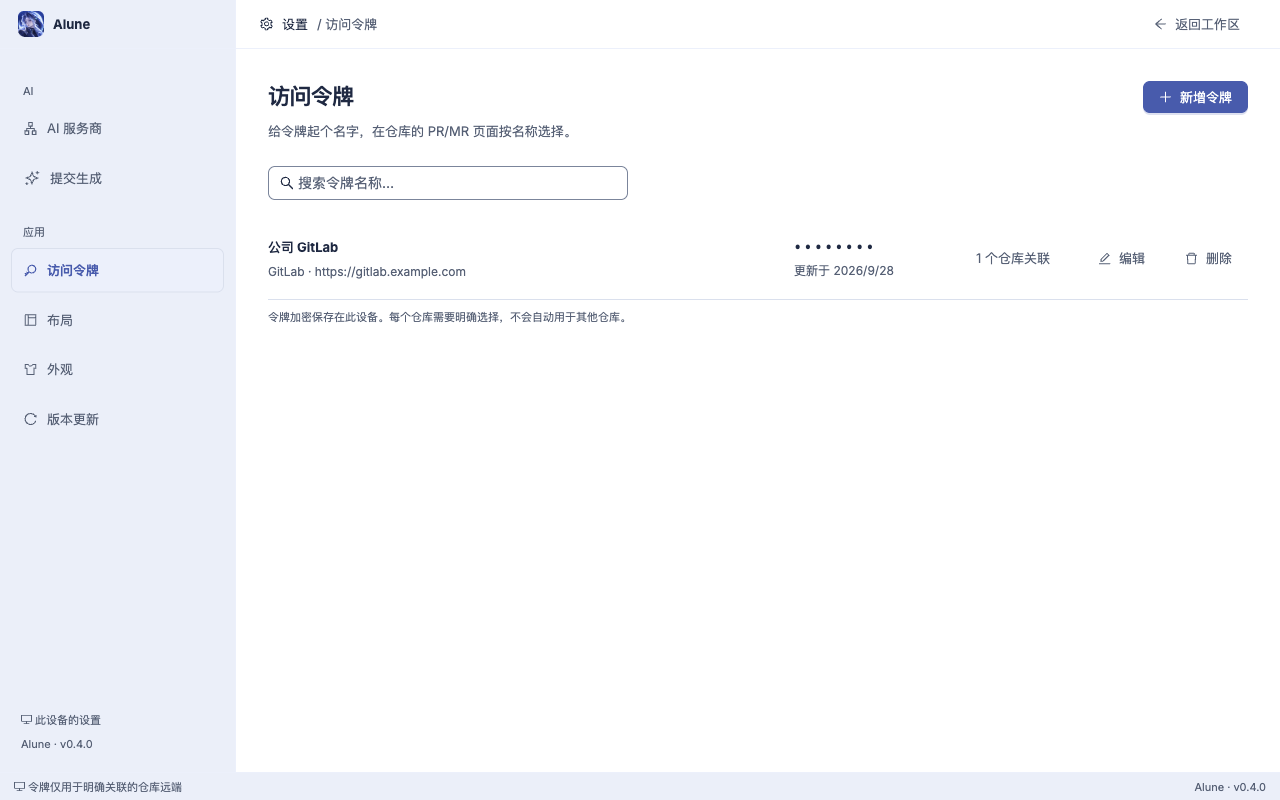Click the 访问令牌 breadcrumb text
Image resolution: width=1280 pixels, height=800 pixels.
pos(351,24)
